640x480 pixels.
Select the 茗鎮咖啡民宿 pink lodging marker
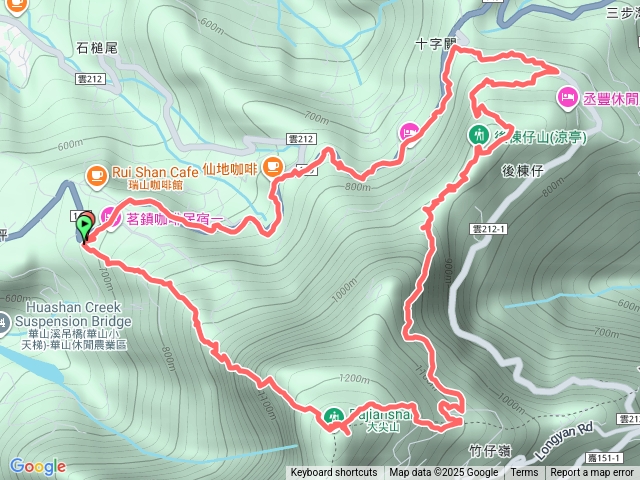(110, 218)
